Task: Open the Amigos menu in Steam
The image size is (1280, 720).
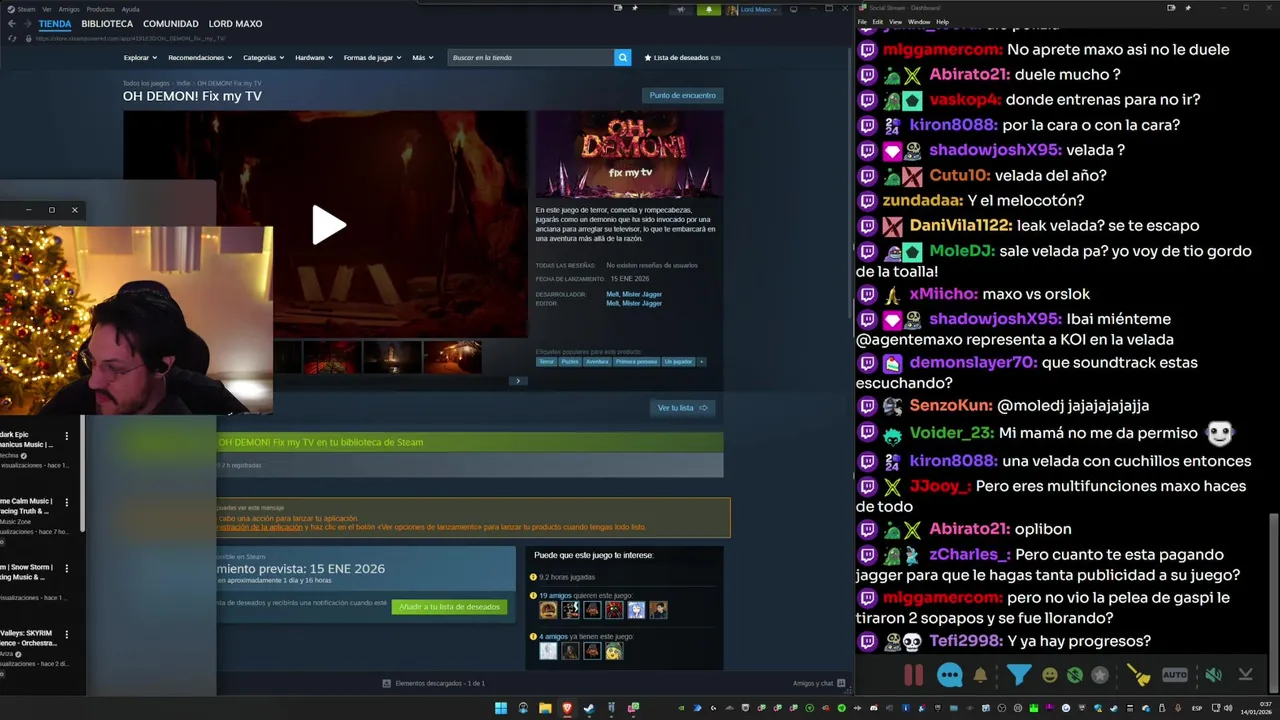Action: [69, 9]
